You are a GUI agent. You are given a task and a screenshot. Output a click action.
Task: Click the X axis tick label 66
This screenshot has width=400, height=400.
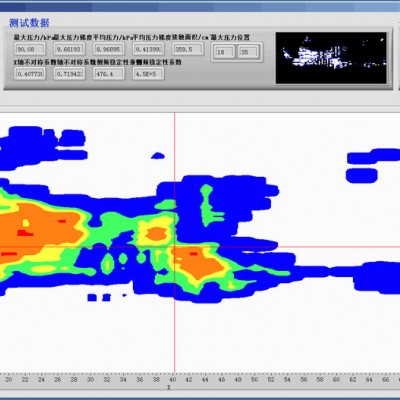[386, 379]
